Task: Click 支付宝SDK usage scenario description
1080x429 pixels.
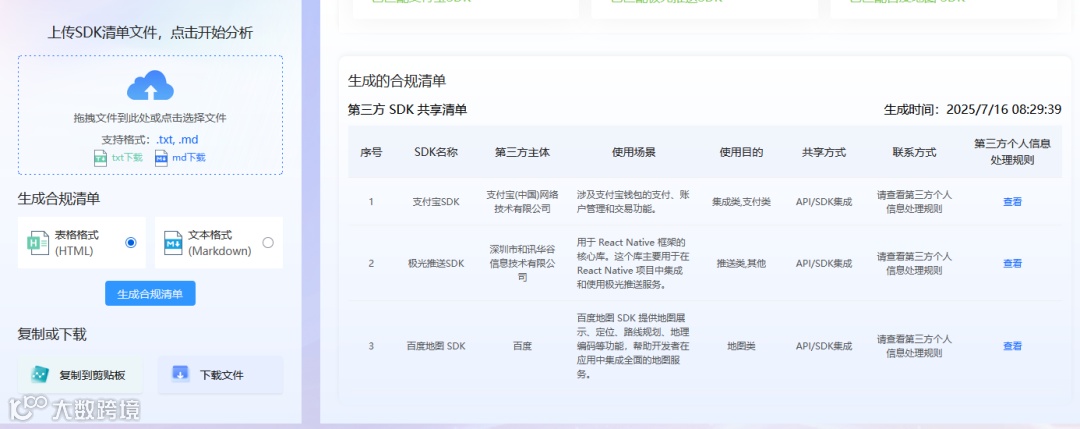Action: (634, 201)
